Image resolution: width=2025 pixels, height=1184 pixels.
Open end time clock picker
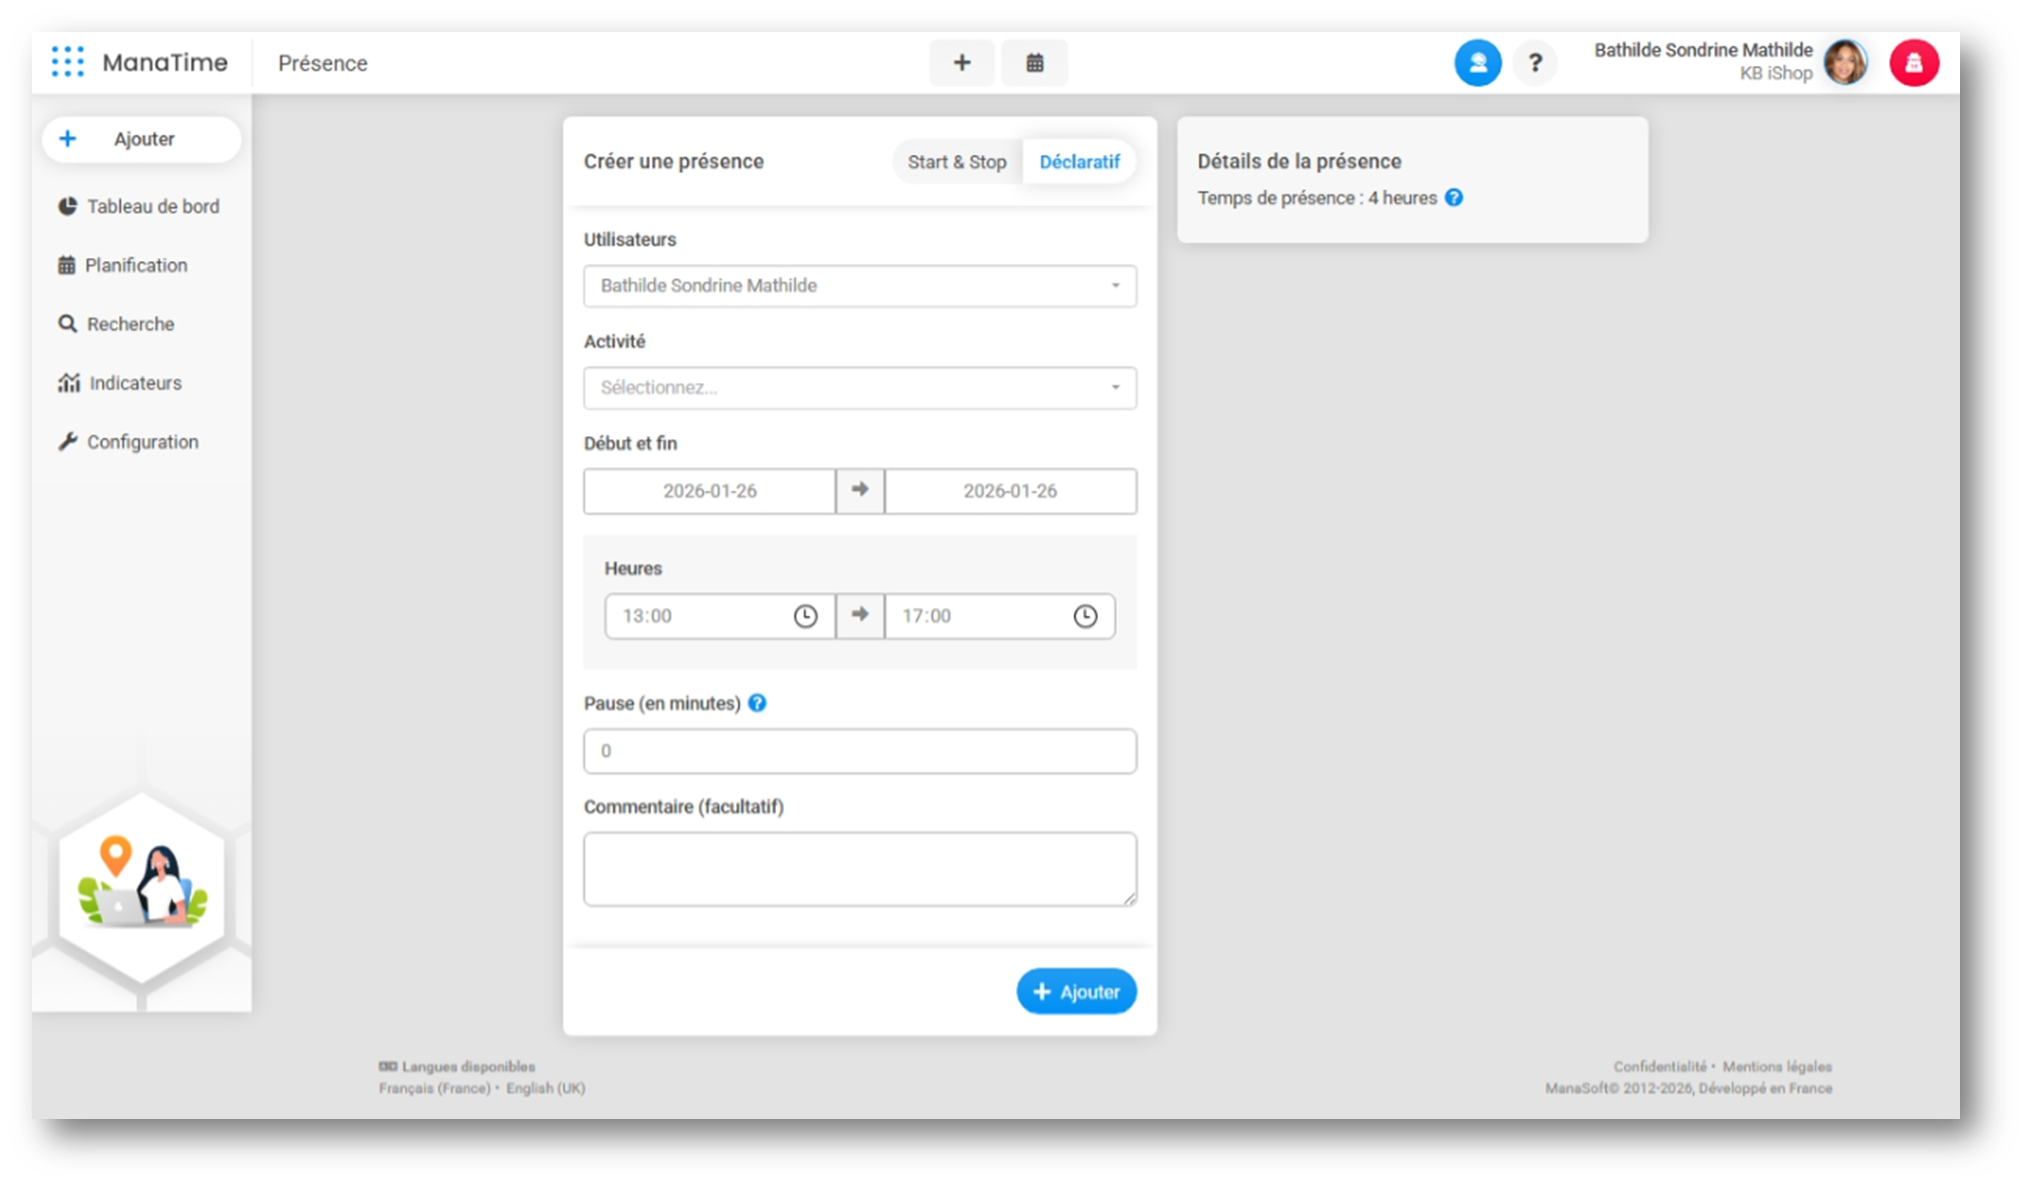point(1085,616)
